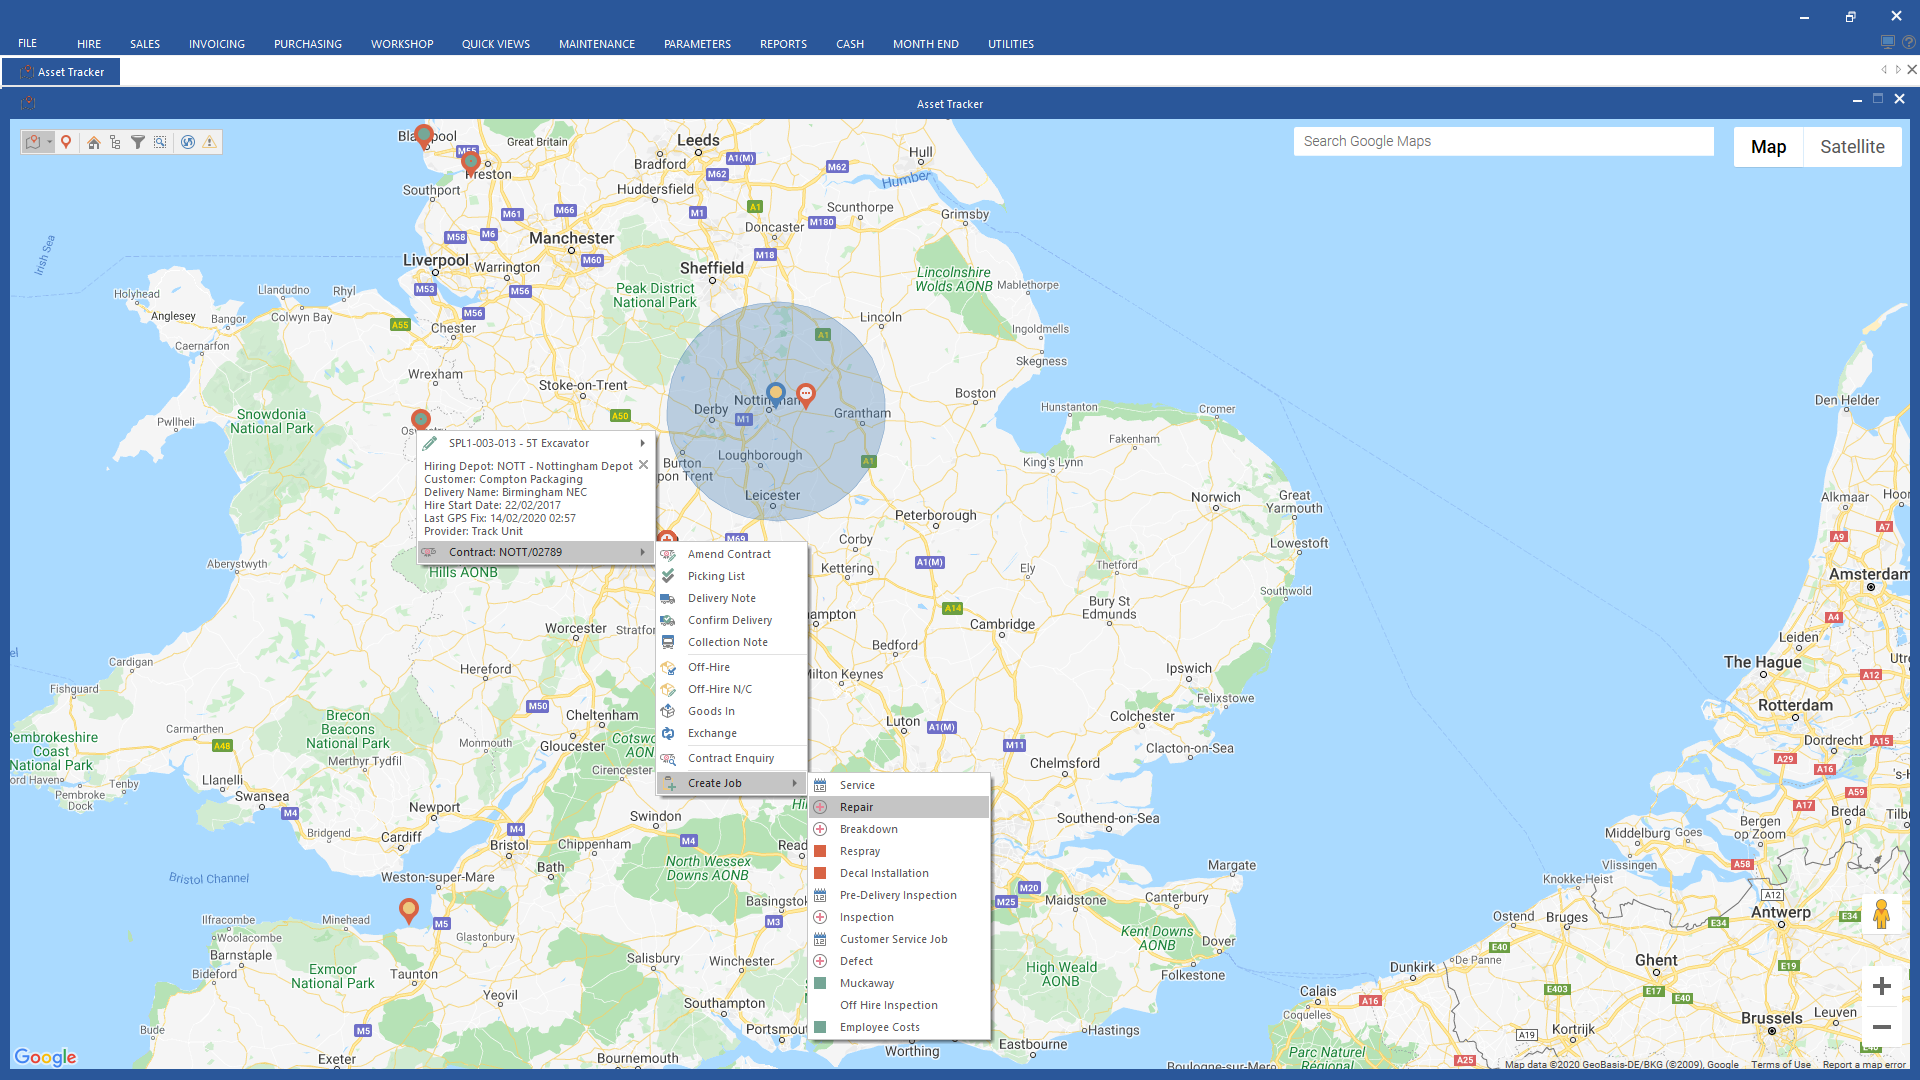
Task: Click the help question mark icon
Action: coord(1908,43)
